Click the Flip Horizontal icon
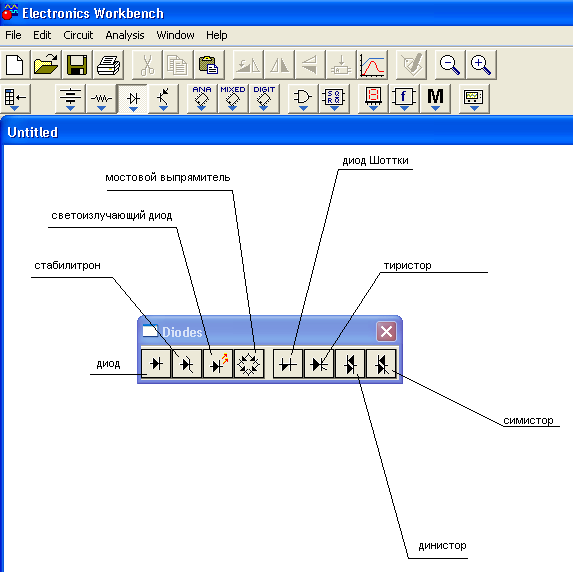The height and width of the screenshot is (572, 573). [279, 65]
